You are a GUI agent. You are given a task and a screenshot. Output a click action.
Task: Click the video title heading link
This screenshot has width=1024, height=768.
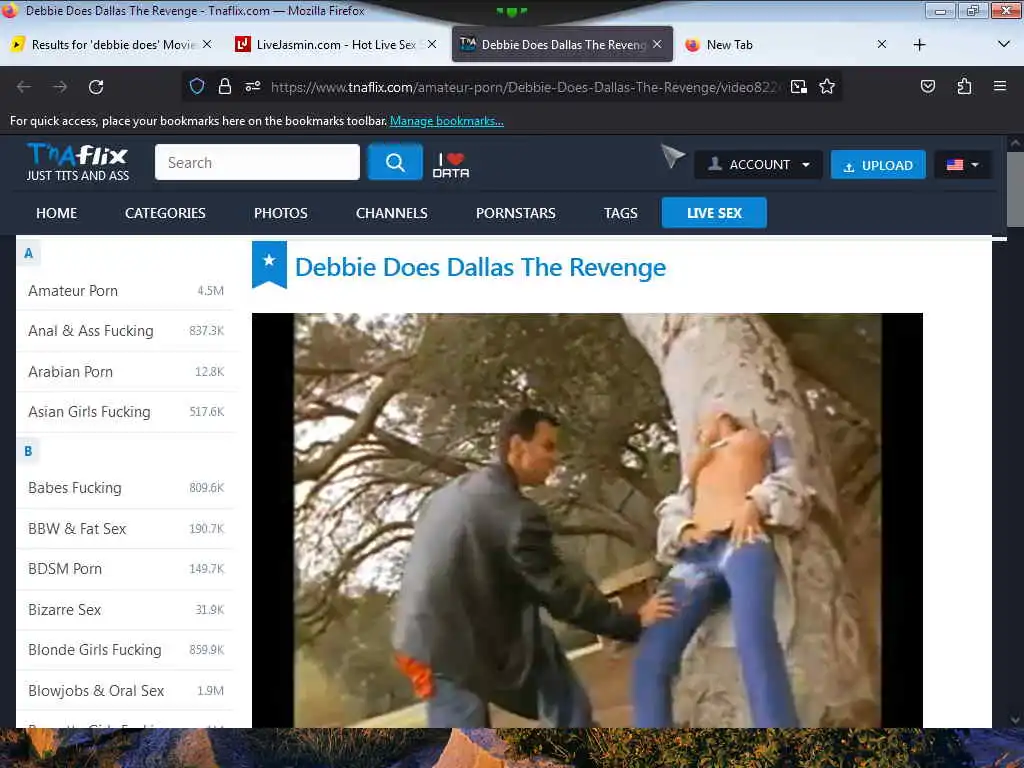pos(481,267)
